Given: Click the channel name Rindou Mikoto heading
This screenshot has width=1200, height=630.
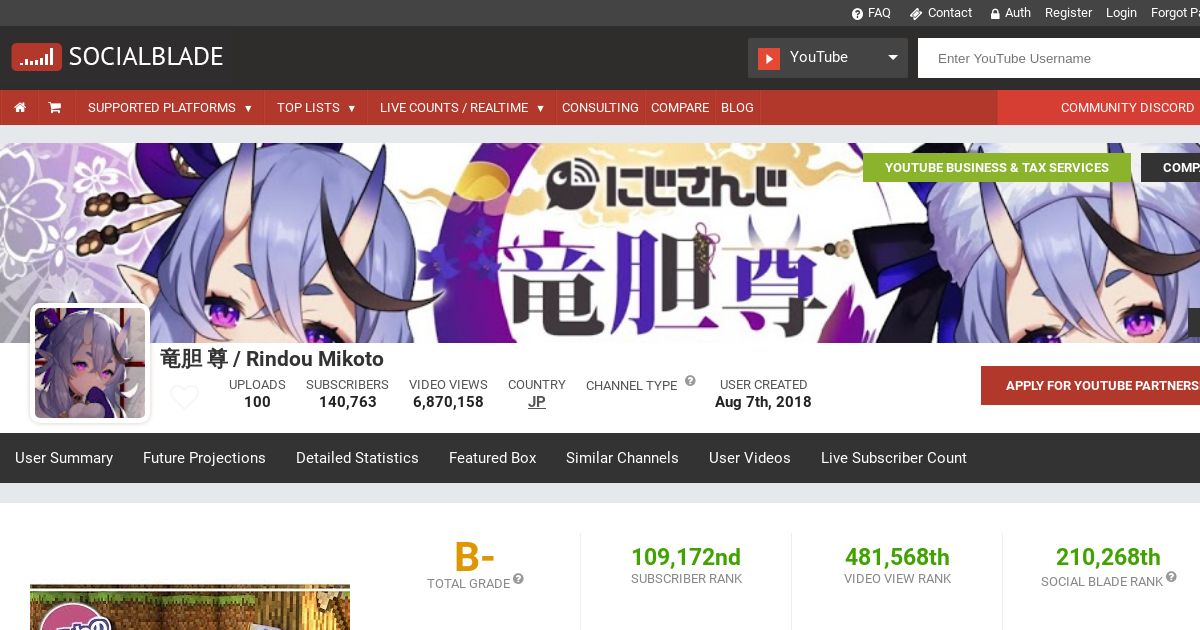Looking at the screenshot, I should [272, 359].
